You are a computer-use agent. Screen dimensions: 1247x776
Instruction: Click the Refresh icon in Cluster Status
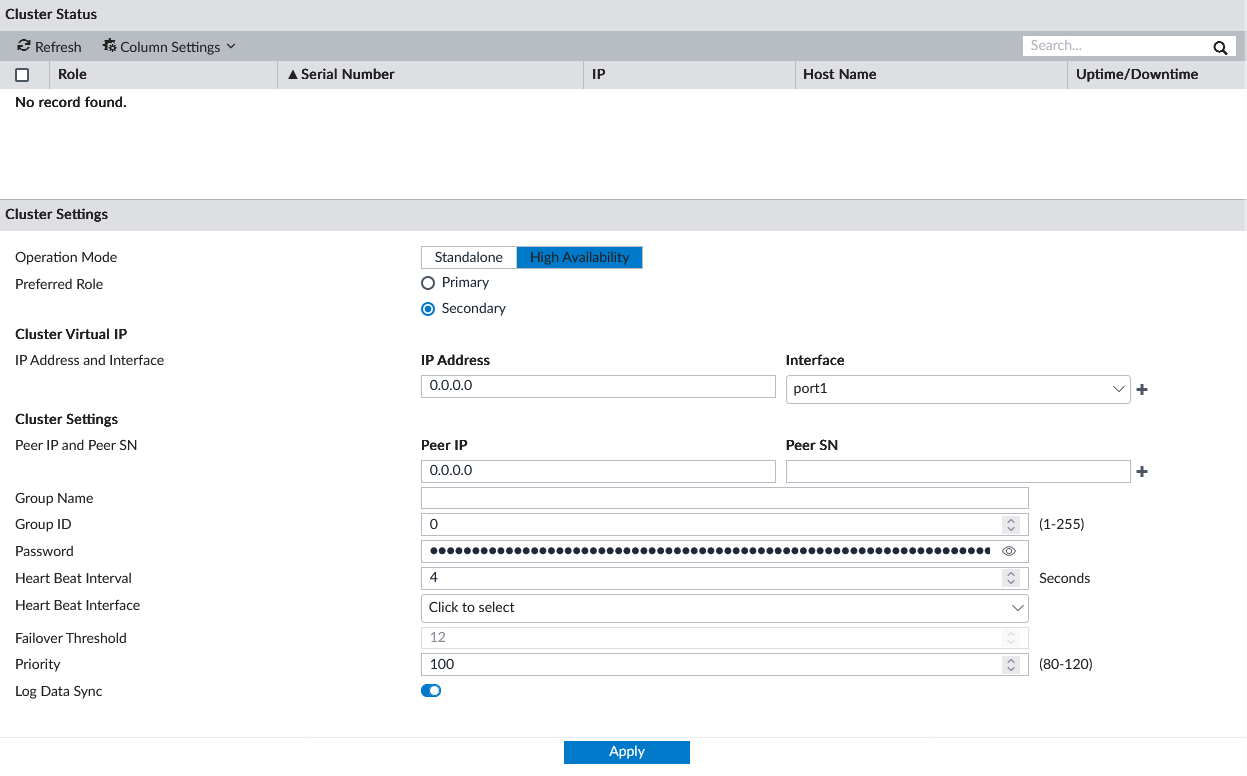click(24, 47)
